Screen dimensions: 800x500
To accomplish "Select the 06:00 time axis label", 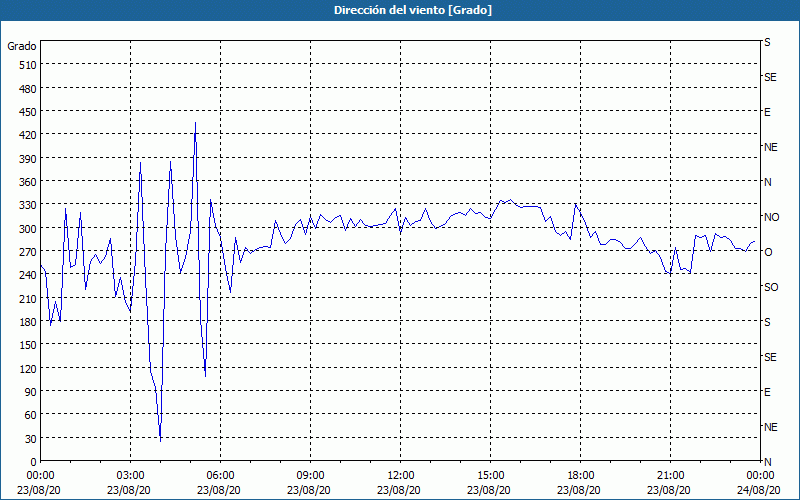I will (x=220, y=476).
